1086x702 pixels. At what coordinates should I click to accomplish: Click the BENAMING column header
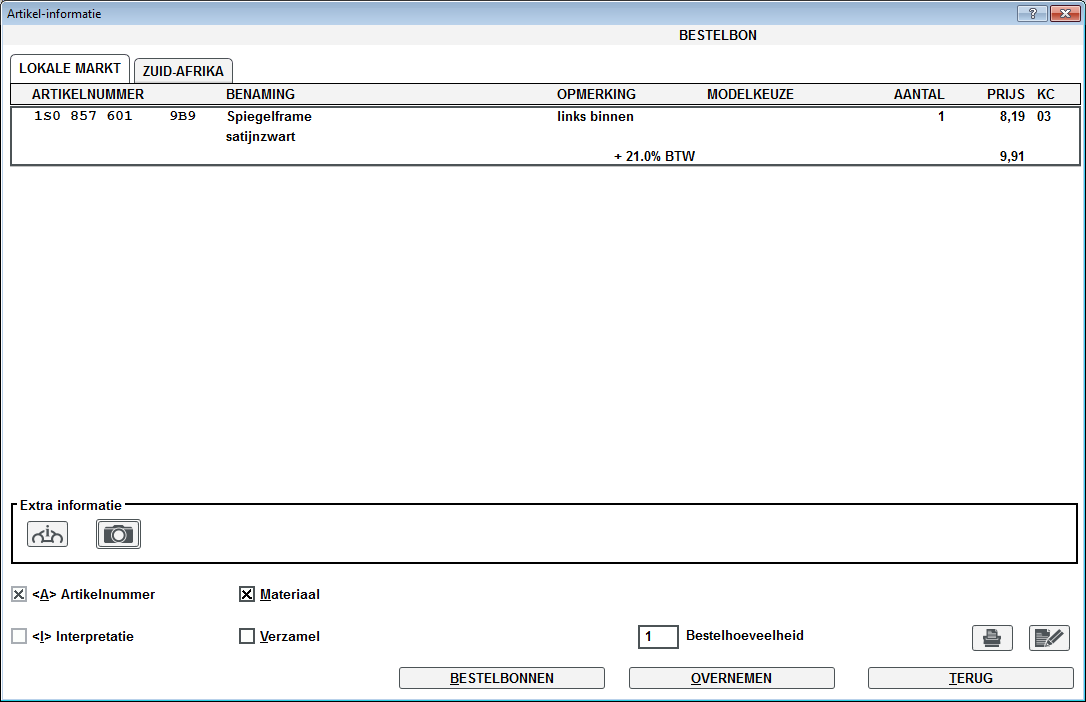[260, 95]
